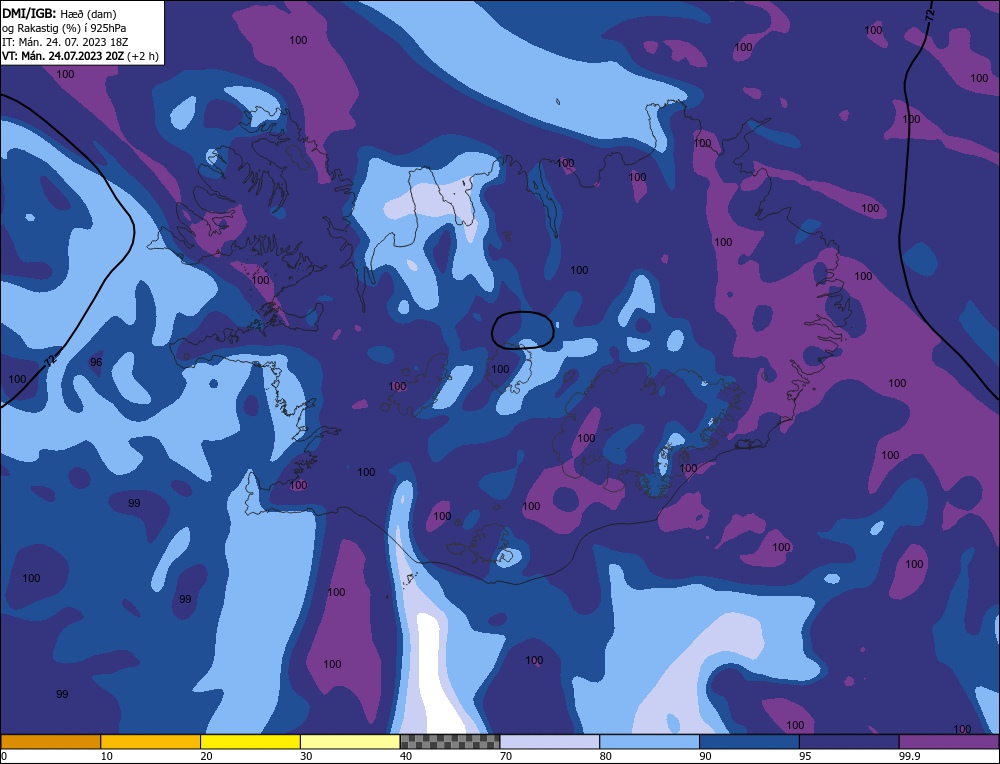The width and height of the screenshot is (1000, 764).
Task: Click the '(+2 h)' forecast offset text
Action: coord(143,56)
